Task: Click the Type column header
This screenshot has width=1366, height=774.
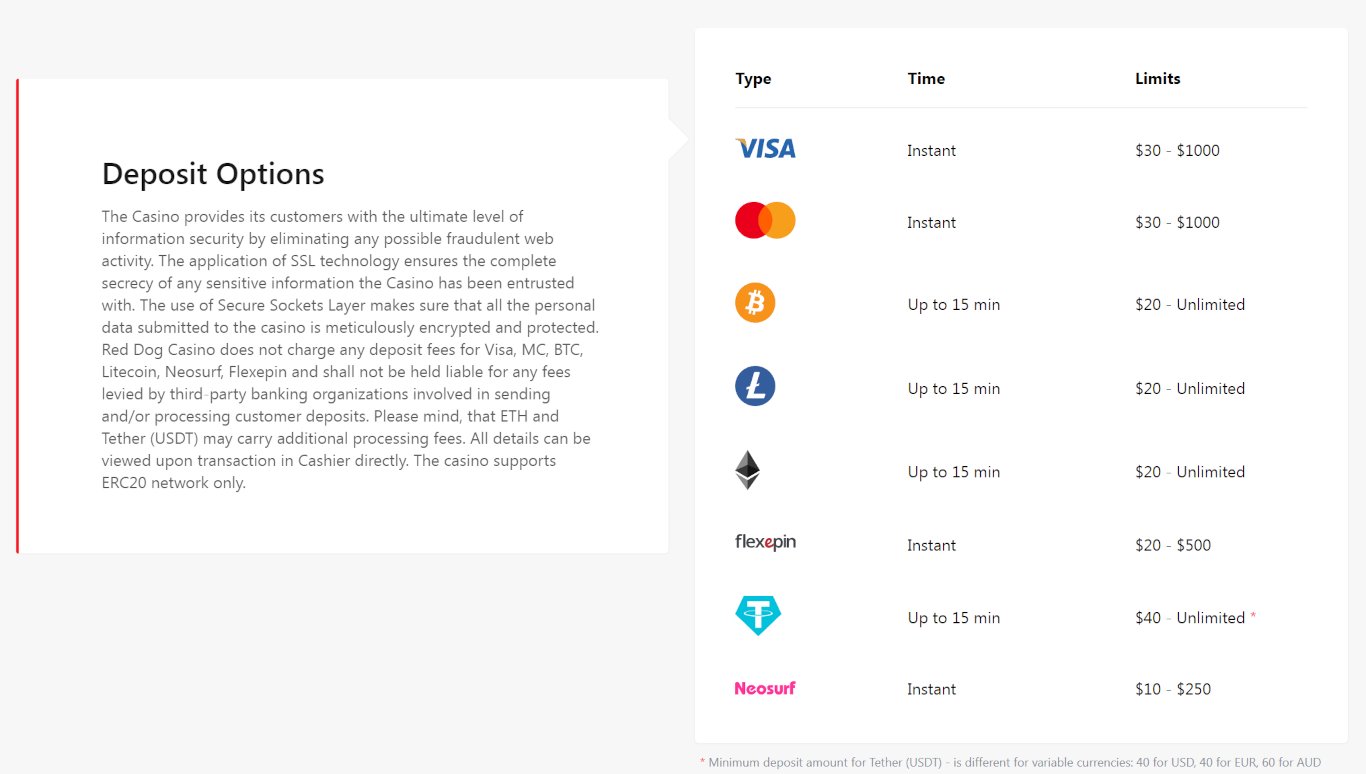Action: click(753, 79)
